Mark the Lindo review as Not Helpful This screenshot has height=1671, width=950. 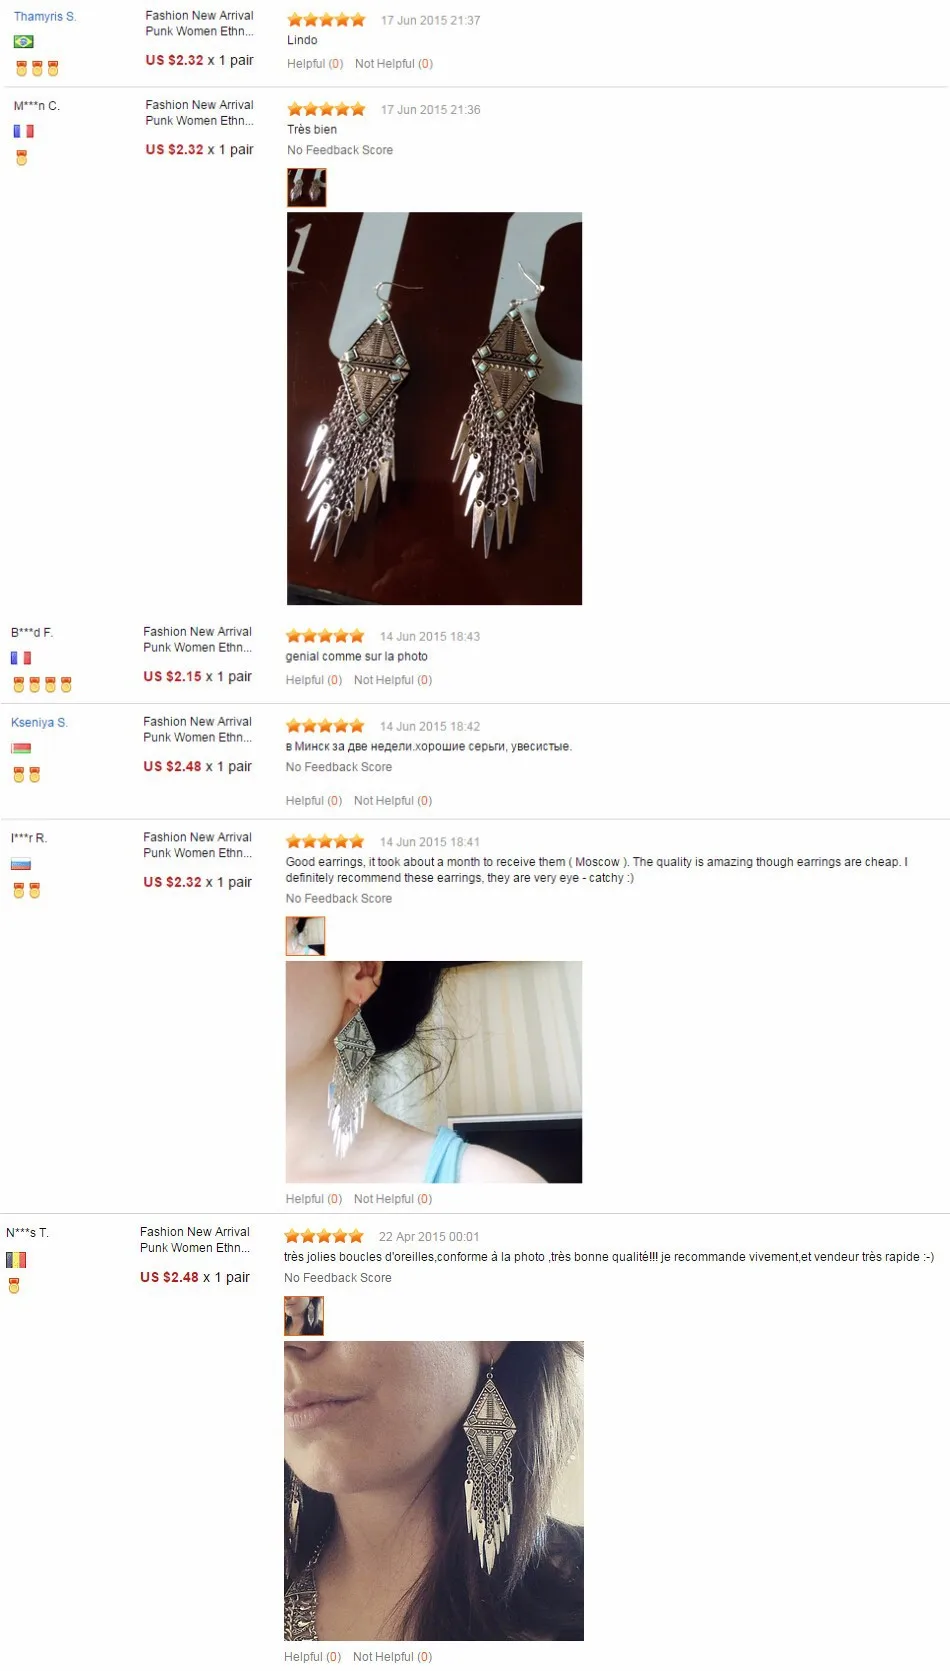(x=394, y=64)
